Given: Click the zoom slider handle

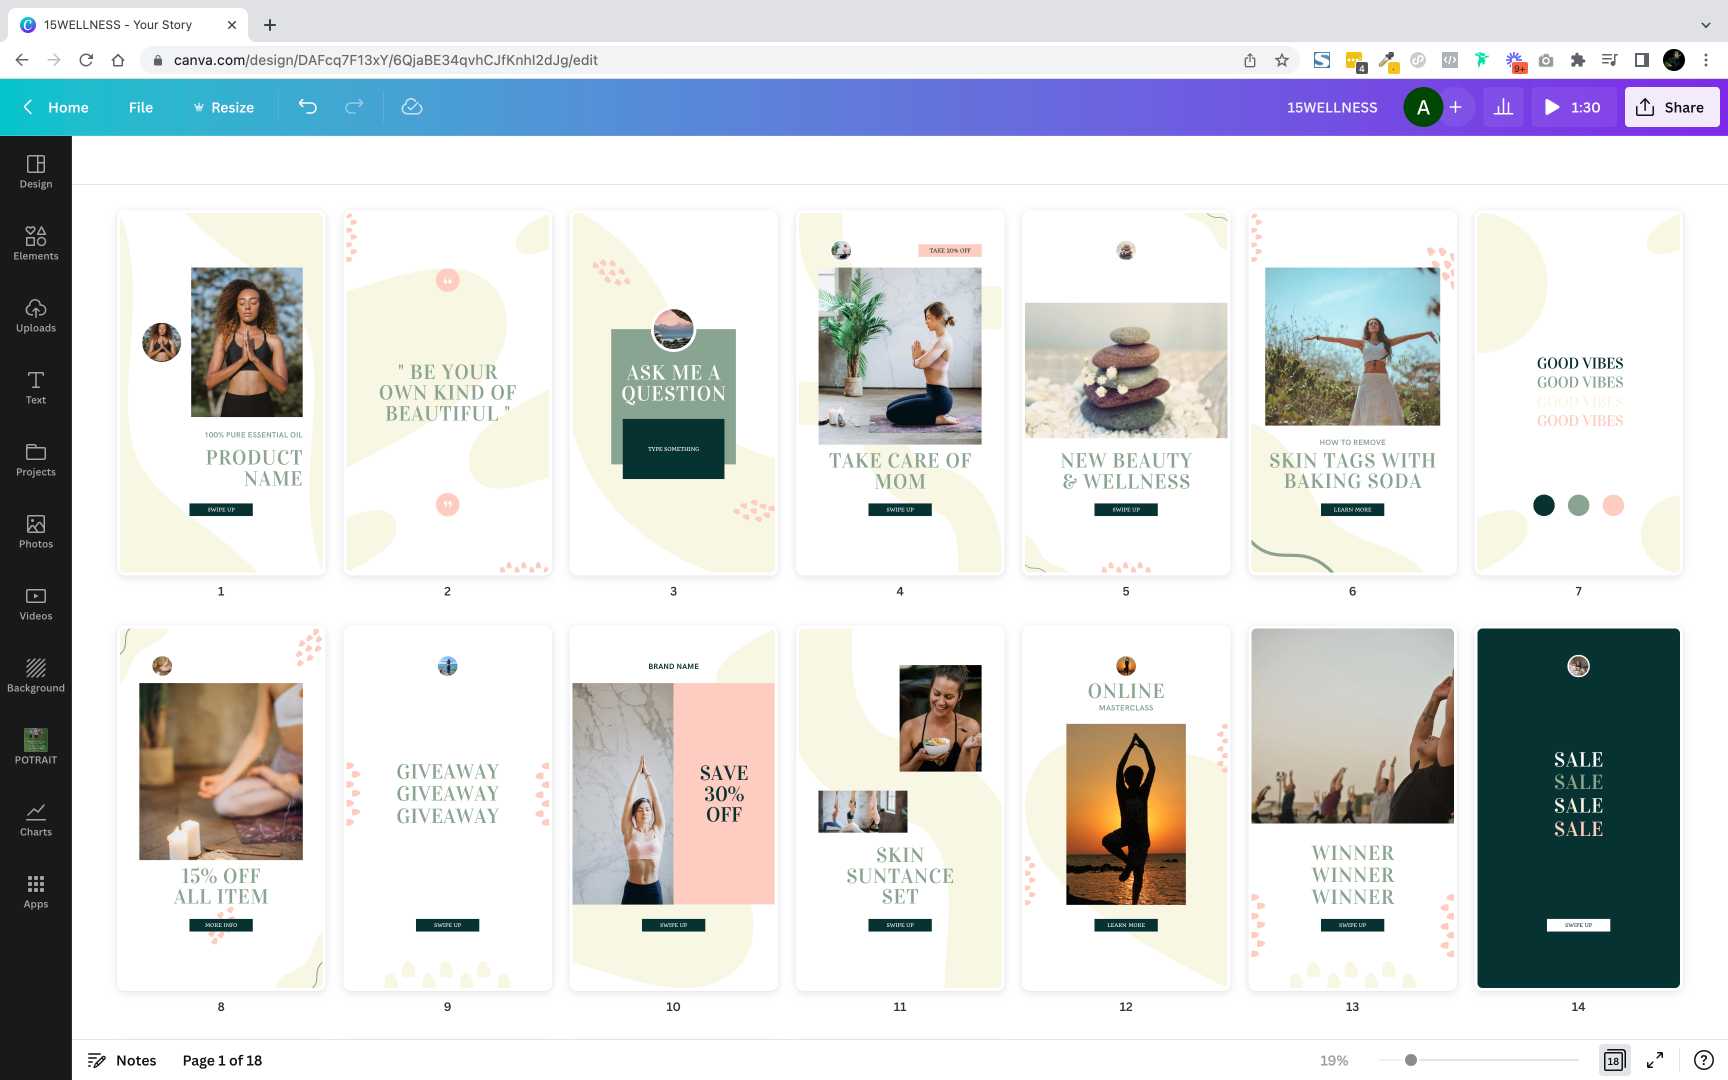Looking at the screenshot, I should click(x=1410, y=1060).
